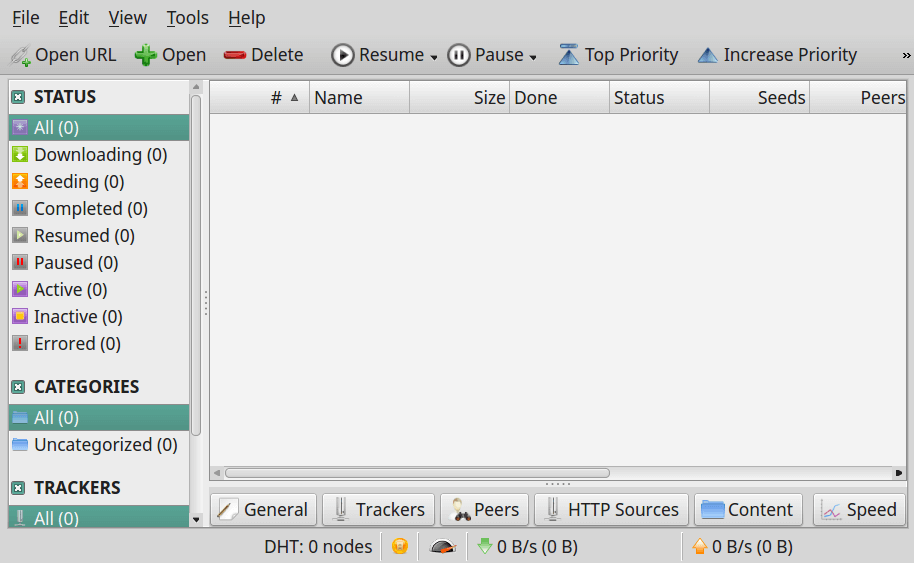Click the All status filter star icon
Image resolution: width=914 pixels, height=563 pixels.
[x=20, y=127]
